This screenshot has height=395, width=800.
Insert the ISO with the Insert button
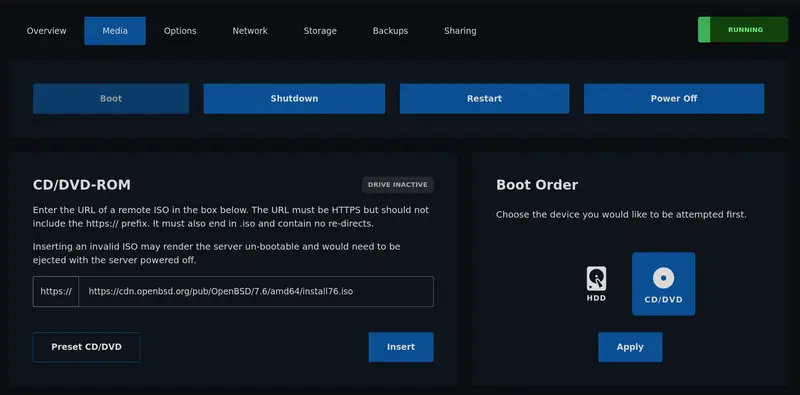click(x=401, y=347)
